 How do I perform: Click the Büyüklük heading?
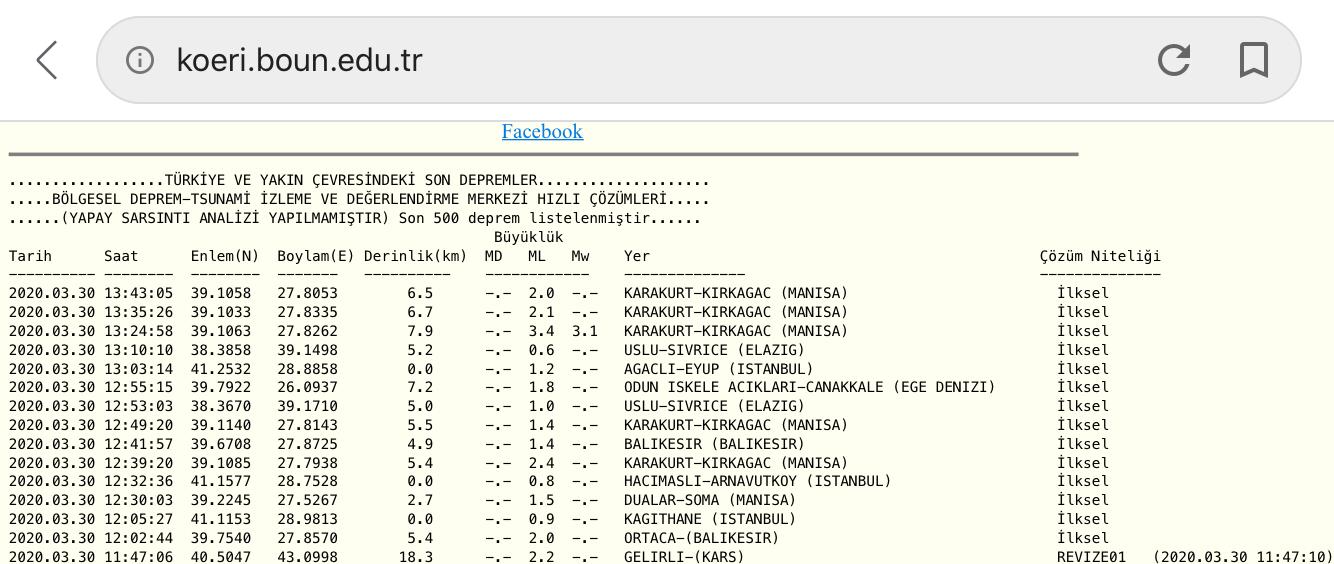pyautogui.click(x=528, y=237)
